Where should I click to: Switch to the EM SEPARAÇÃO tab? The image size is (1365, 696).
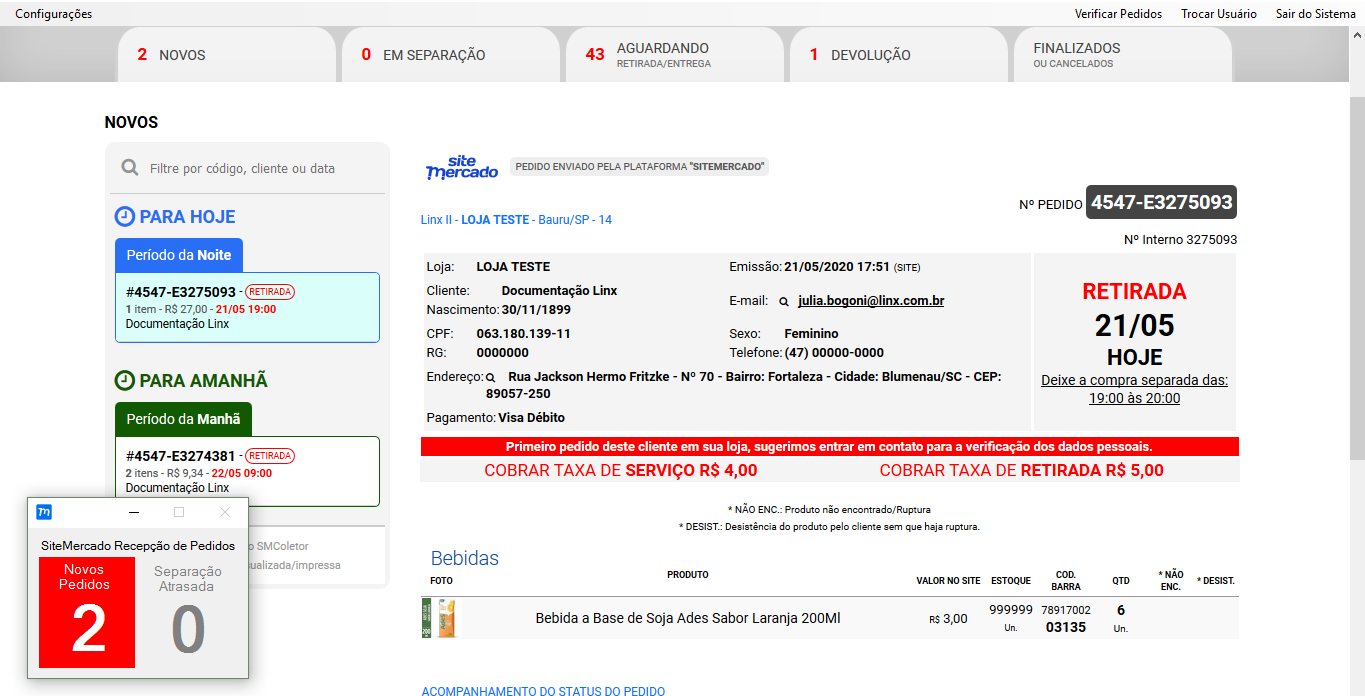(449, 55)
